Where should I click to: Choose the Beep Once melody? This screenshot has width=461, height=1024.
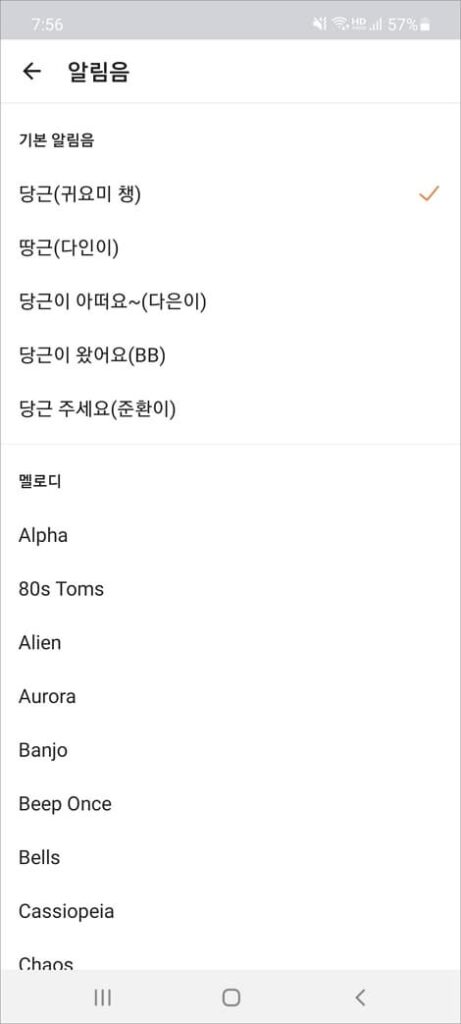[x=230, y=803]
